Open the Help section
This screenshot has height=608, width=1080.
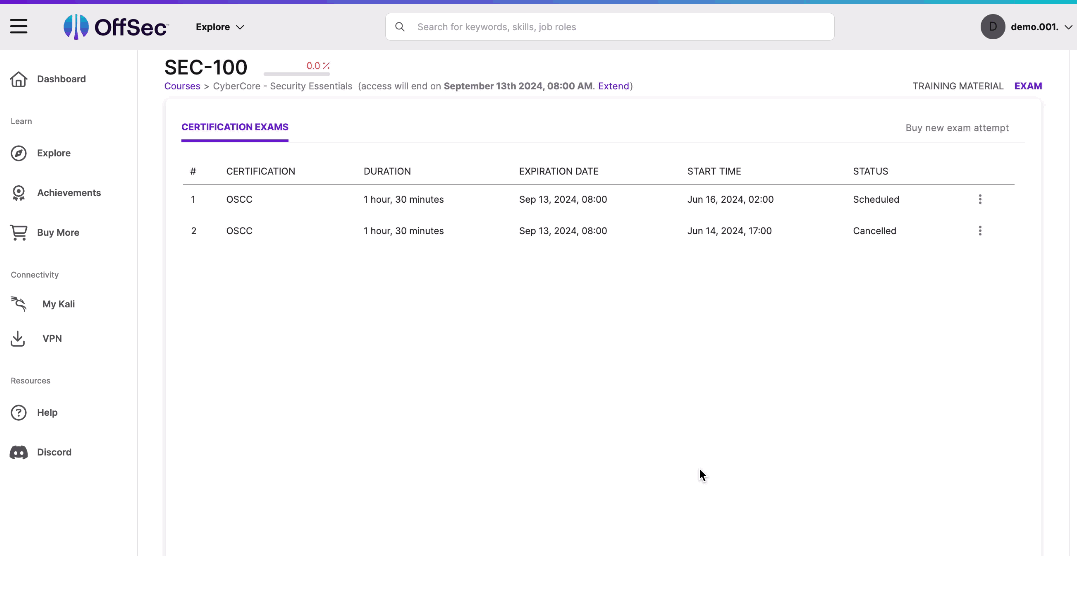(49, 412)
